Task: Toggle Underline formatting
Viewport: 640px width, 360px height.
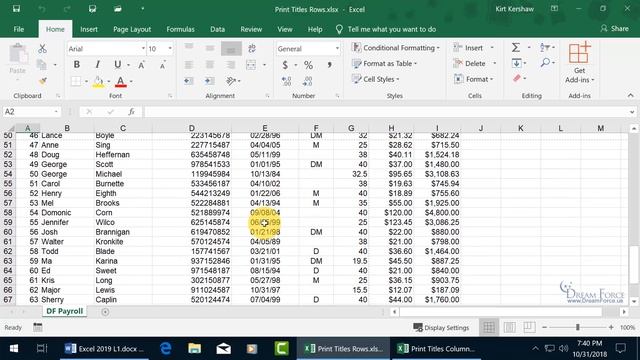Action: [x=118, y=64]
